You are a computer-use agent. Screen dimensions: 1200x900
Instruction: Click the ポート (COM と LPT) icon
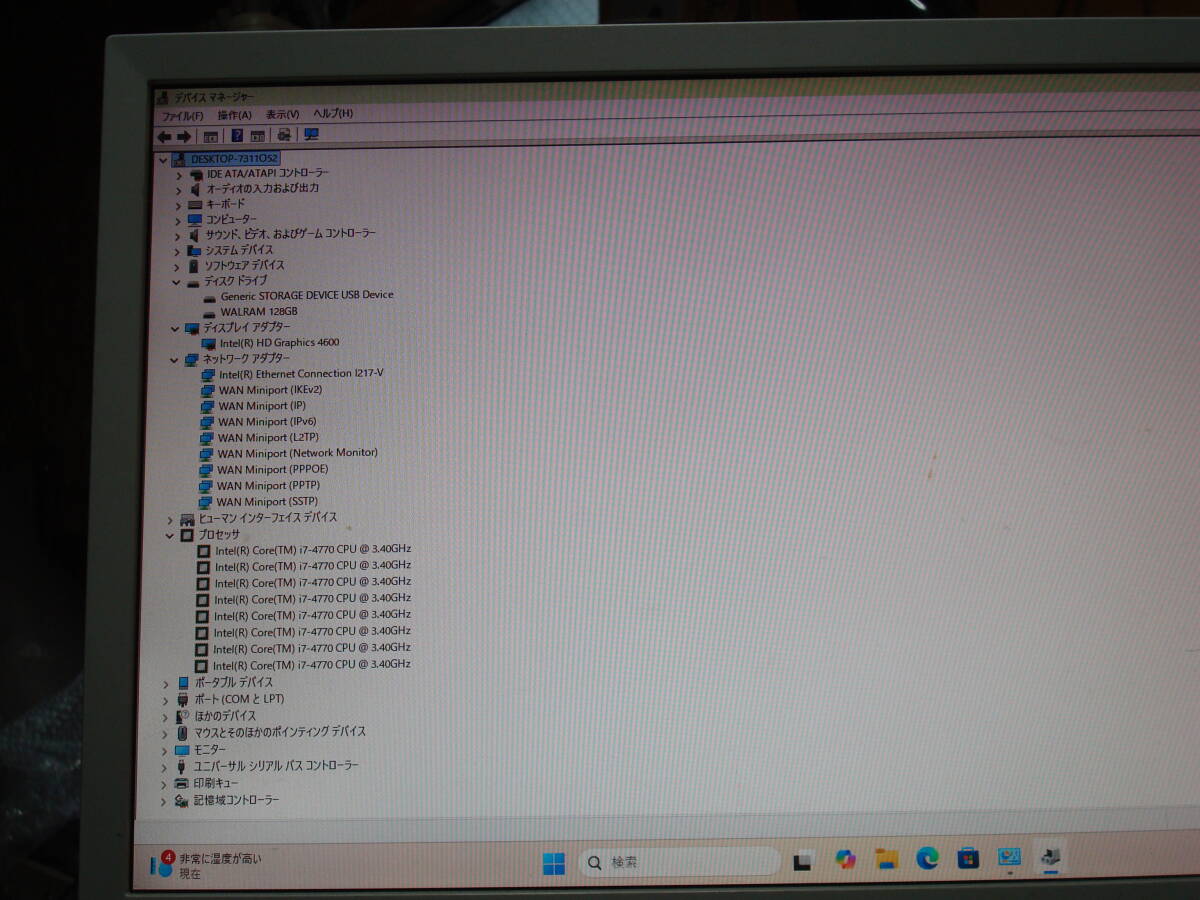pyautogui.click(x=183, y=699)
